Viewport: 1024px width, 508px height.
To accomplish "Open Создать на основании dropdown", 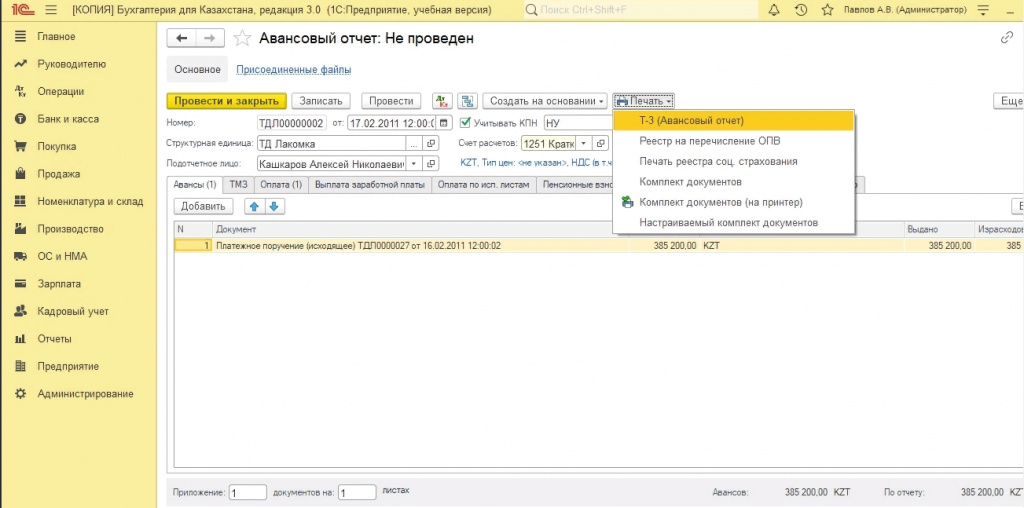I will [545, 101].
